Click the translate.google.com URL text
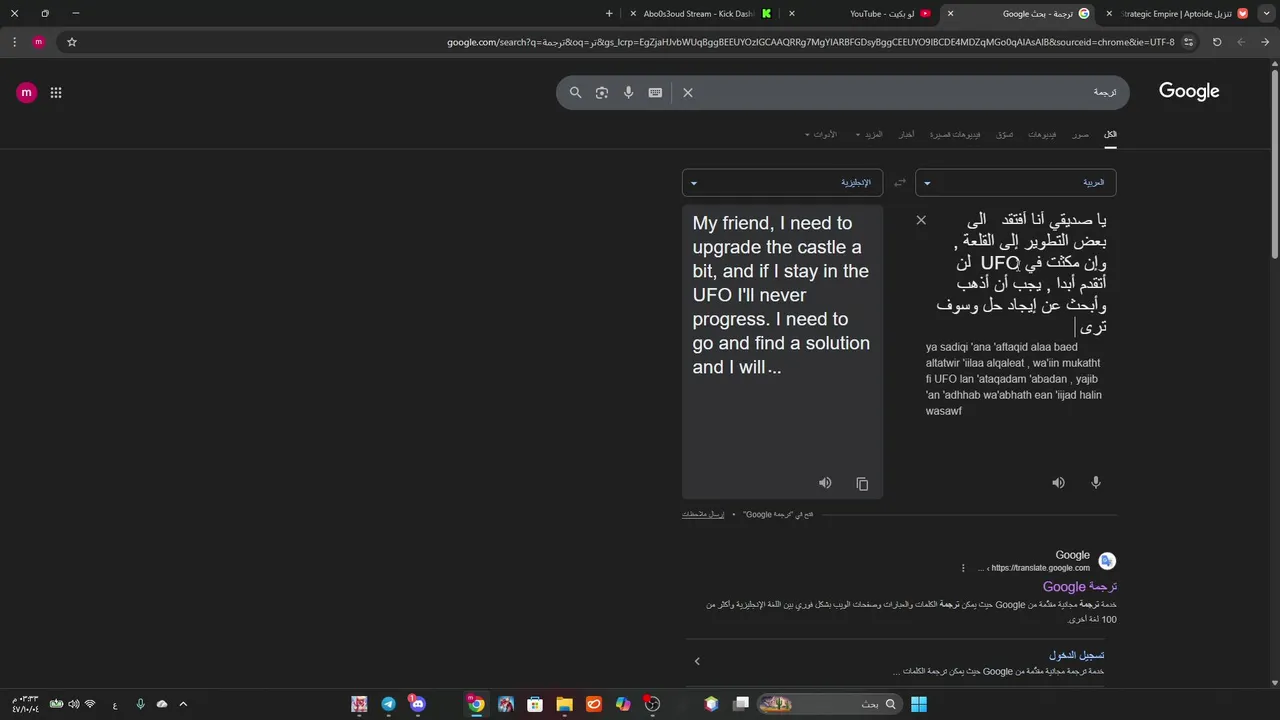The height and width of the screenshot is (720, 1280). 1041,568
